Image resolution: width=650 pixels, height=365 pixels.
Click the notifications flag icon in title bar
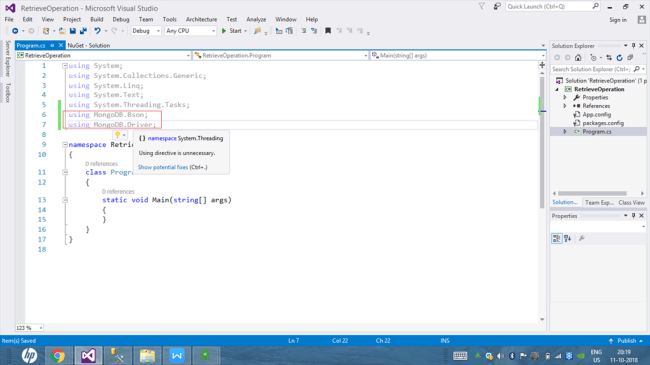[482, 6]
